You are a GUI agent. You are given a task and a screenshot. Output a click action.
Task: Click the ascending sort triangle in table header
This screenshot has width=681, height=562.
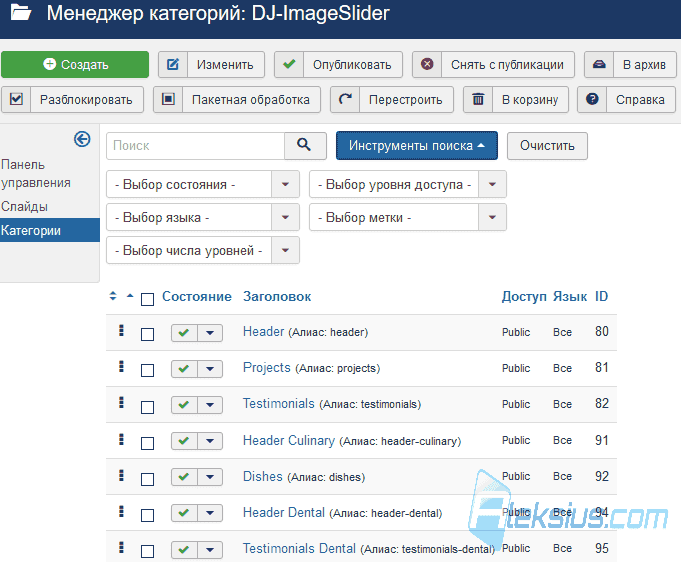(130, 296)
